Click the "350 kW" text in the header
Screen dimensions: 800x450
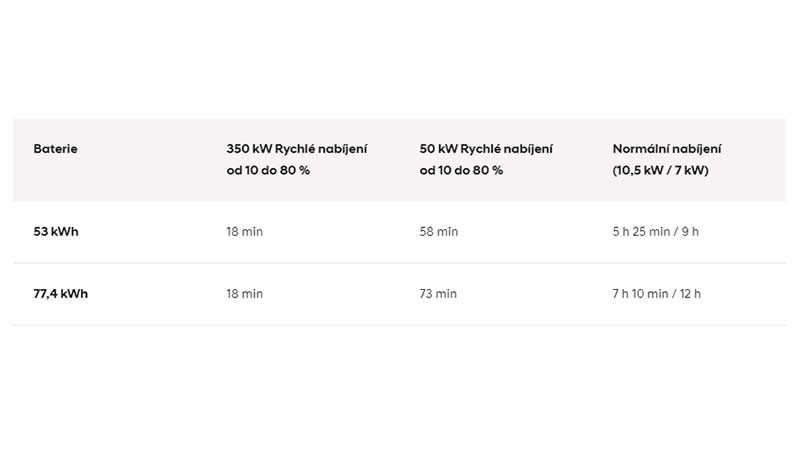246,149
